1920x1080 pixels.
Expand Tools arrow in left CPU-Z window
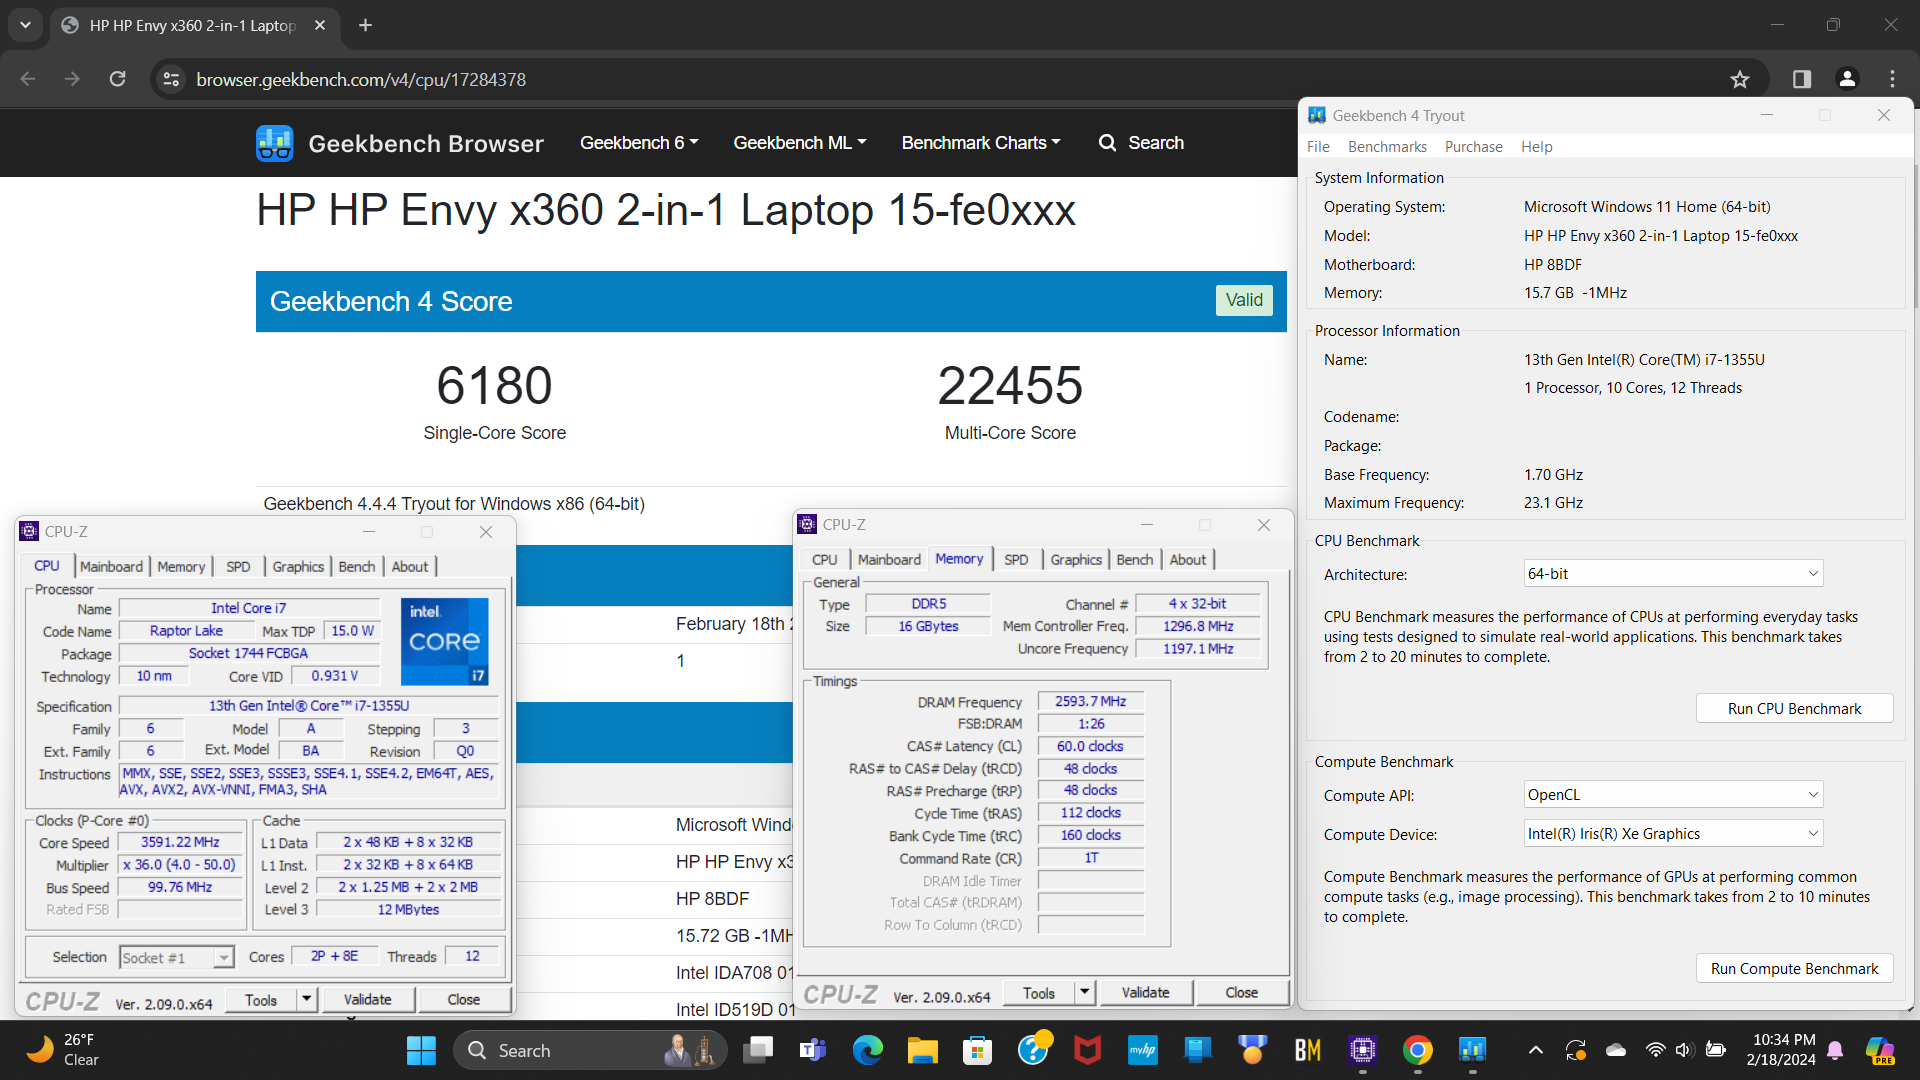(x=307, y=1000)
